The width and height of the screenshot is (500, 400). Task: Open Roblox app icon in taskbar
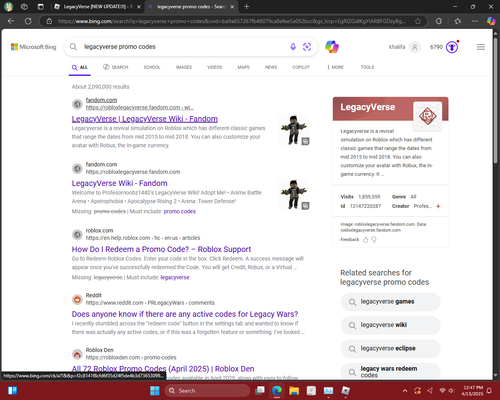coord(345,390)
